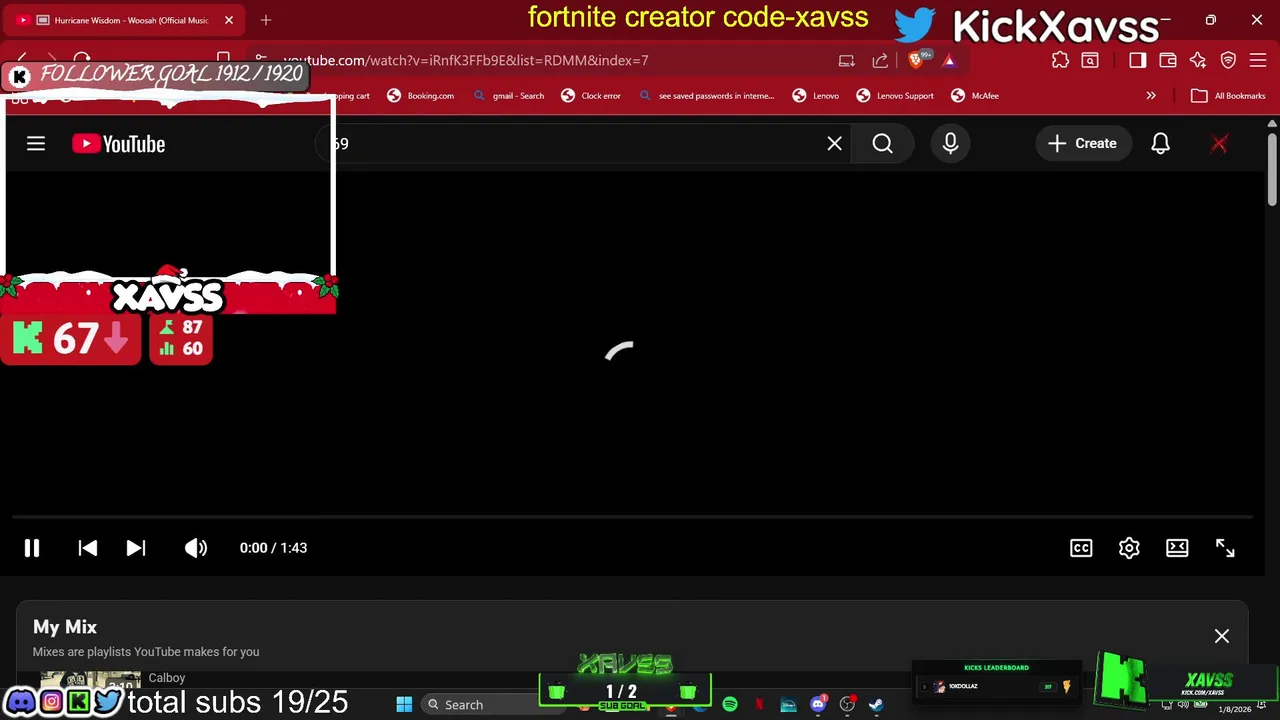Open the Lenovo Support bookmark
Image resolution: width=1280 pixels, height=720 pixels.
pos(894,96)
